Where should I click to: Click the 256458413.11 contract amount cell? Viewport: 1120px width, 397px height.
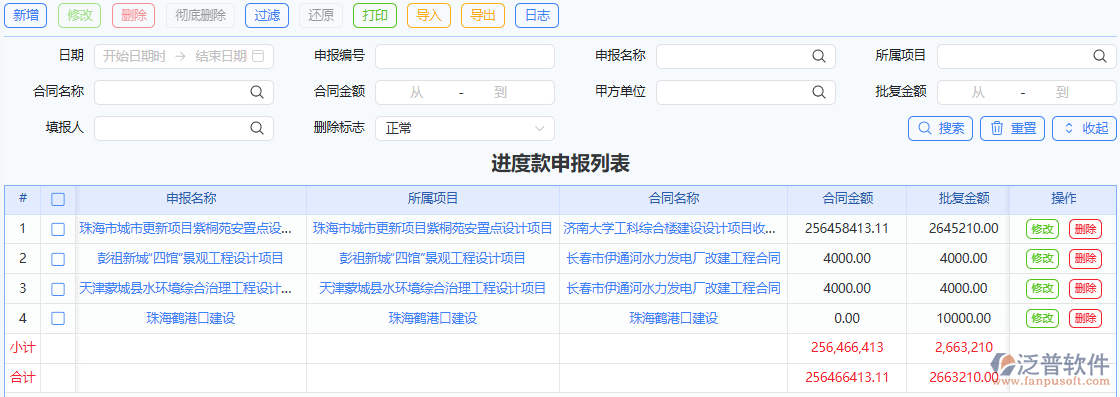point(846,229)
